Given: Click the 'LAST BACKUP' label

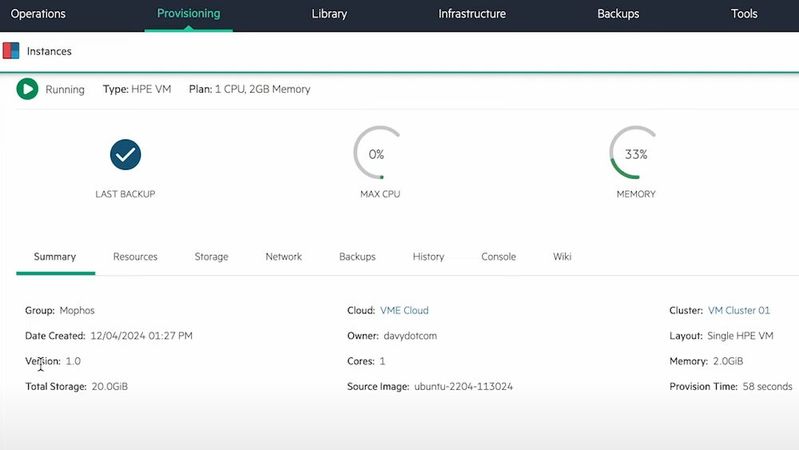Looking at the screenshot, I should tap(125, 194).
